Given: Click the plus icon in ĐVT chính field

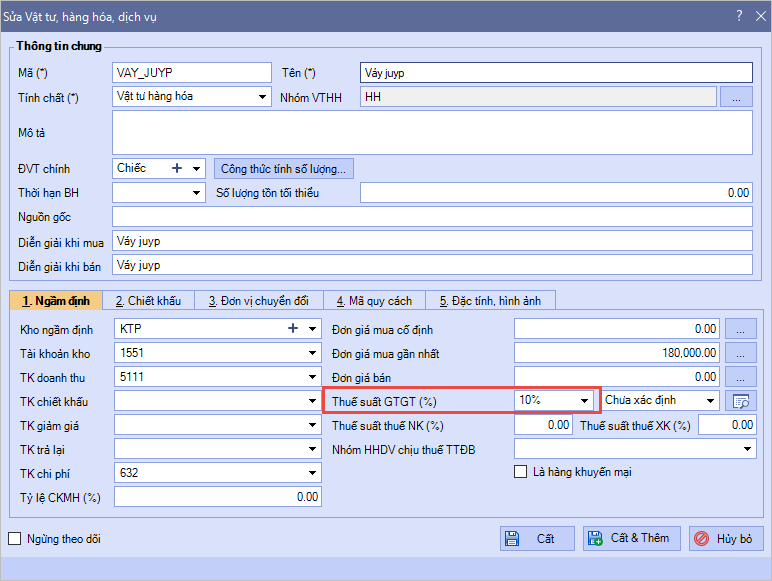Looking at the screenshot, I should click(177, 169).
